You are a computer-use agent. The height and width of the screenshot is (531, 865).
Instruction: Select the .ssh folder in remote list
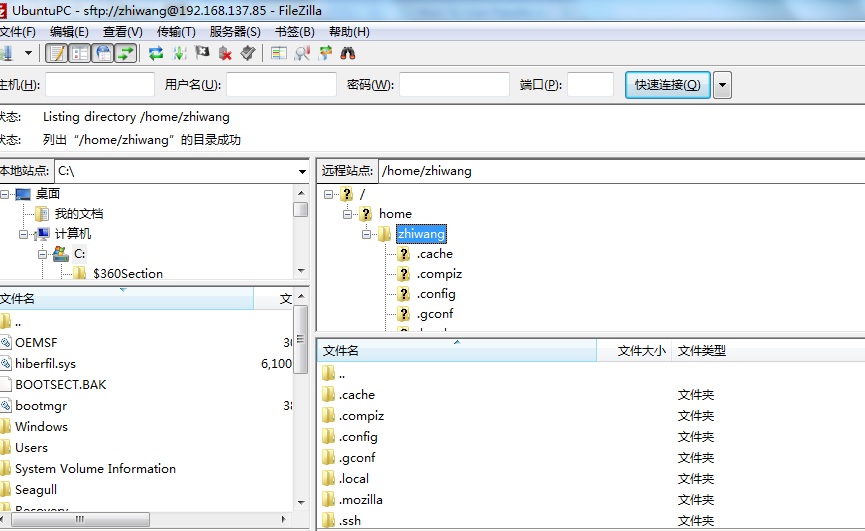(349, 521)
